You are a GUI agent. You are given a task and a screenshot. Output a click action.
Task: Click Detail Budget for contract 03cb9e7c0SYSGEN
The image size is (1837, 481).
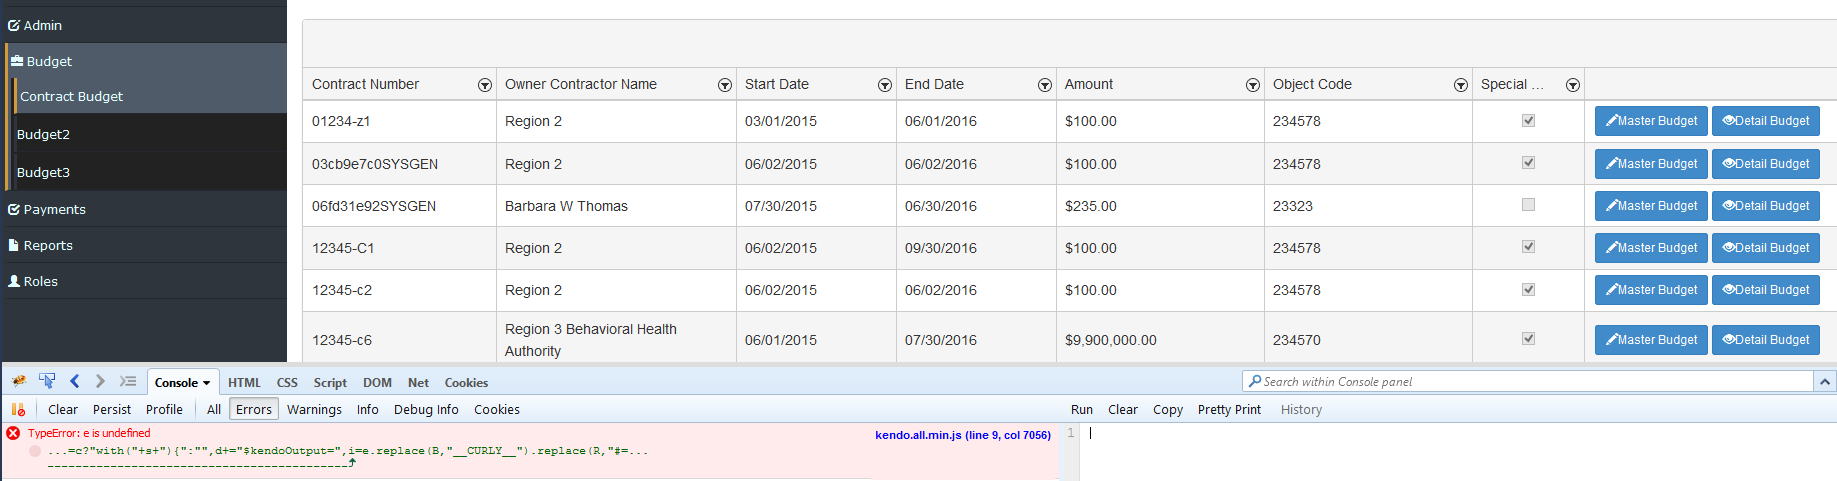click(1765, 164)
